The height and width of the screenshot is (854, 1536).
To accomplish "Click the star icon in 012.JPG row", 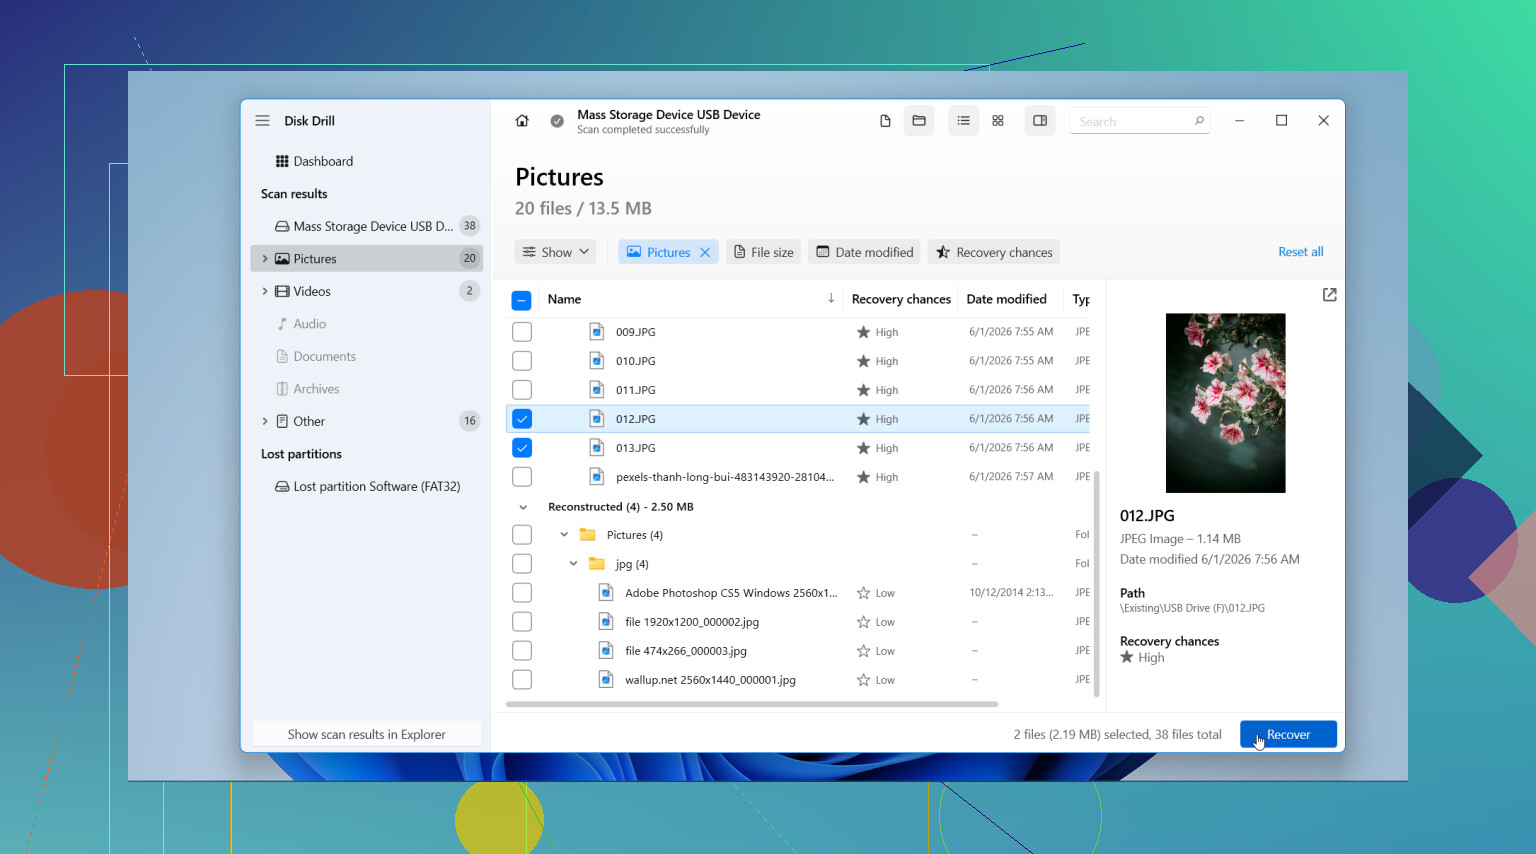I will click(x=863, y=419).
